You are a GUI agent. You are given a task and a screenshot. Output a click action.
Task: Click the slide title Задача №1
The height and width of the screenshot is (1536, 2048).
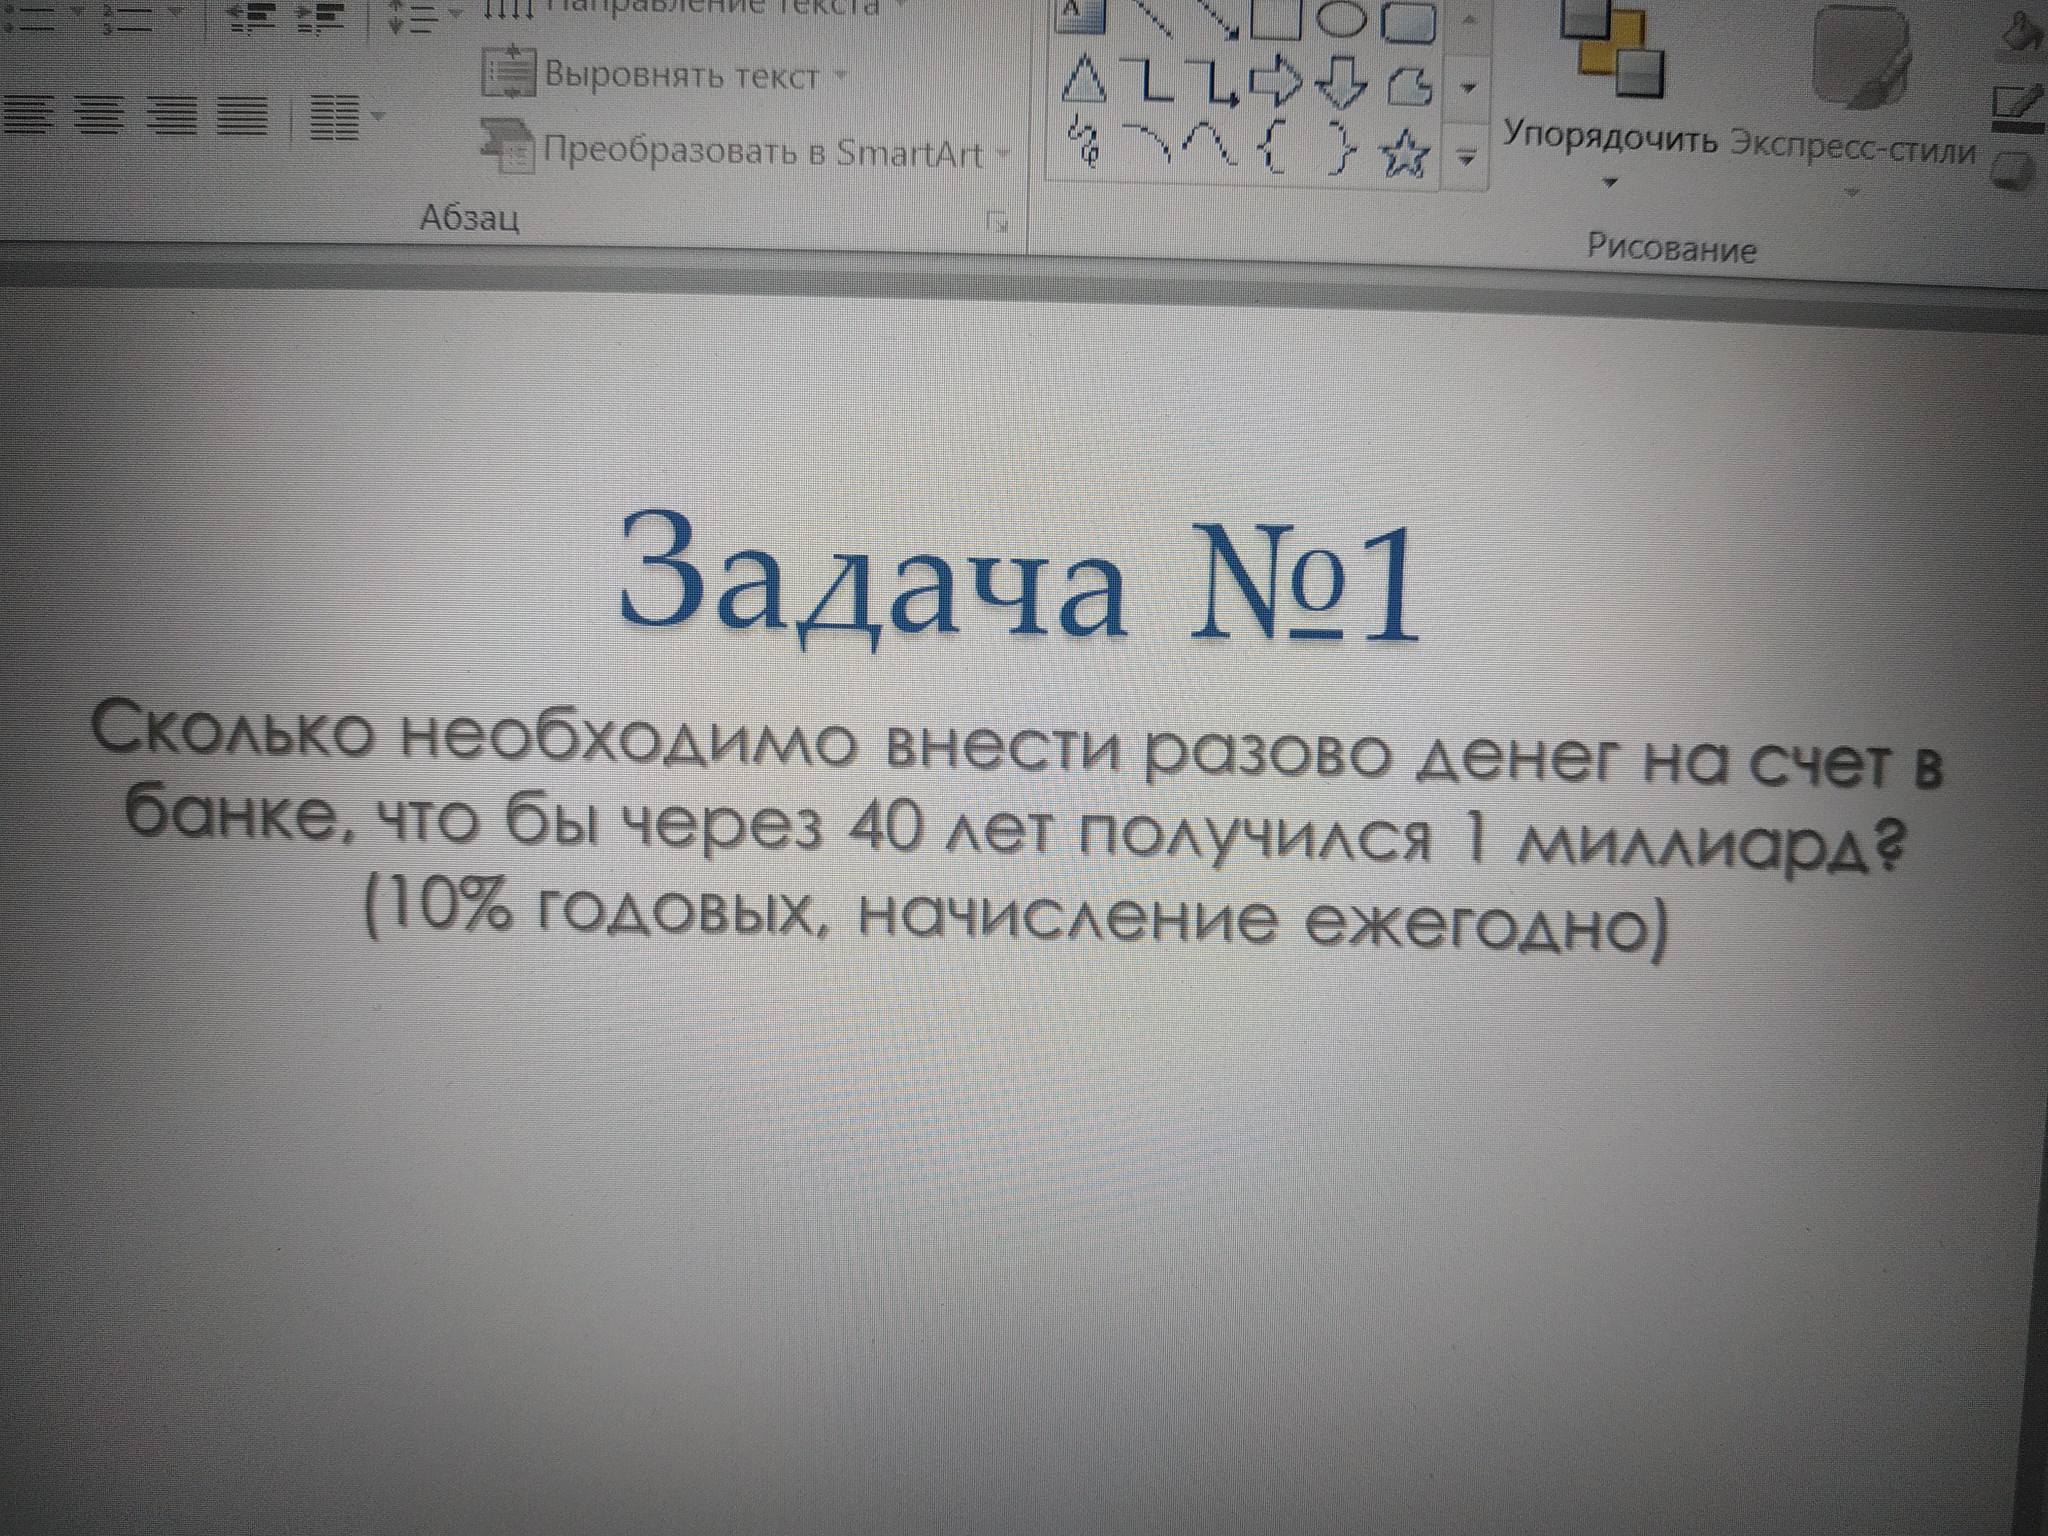1020,580
